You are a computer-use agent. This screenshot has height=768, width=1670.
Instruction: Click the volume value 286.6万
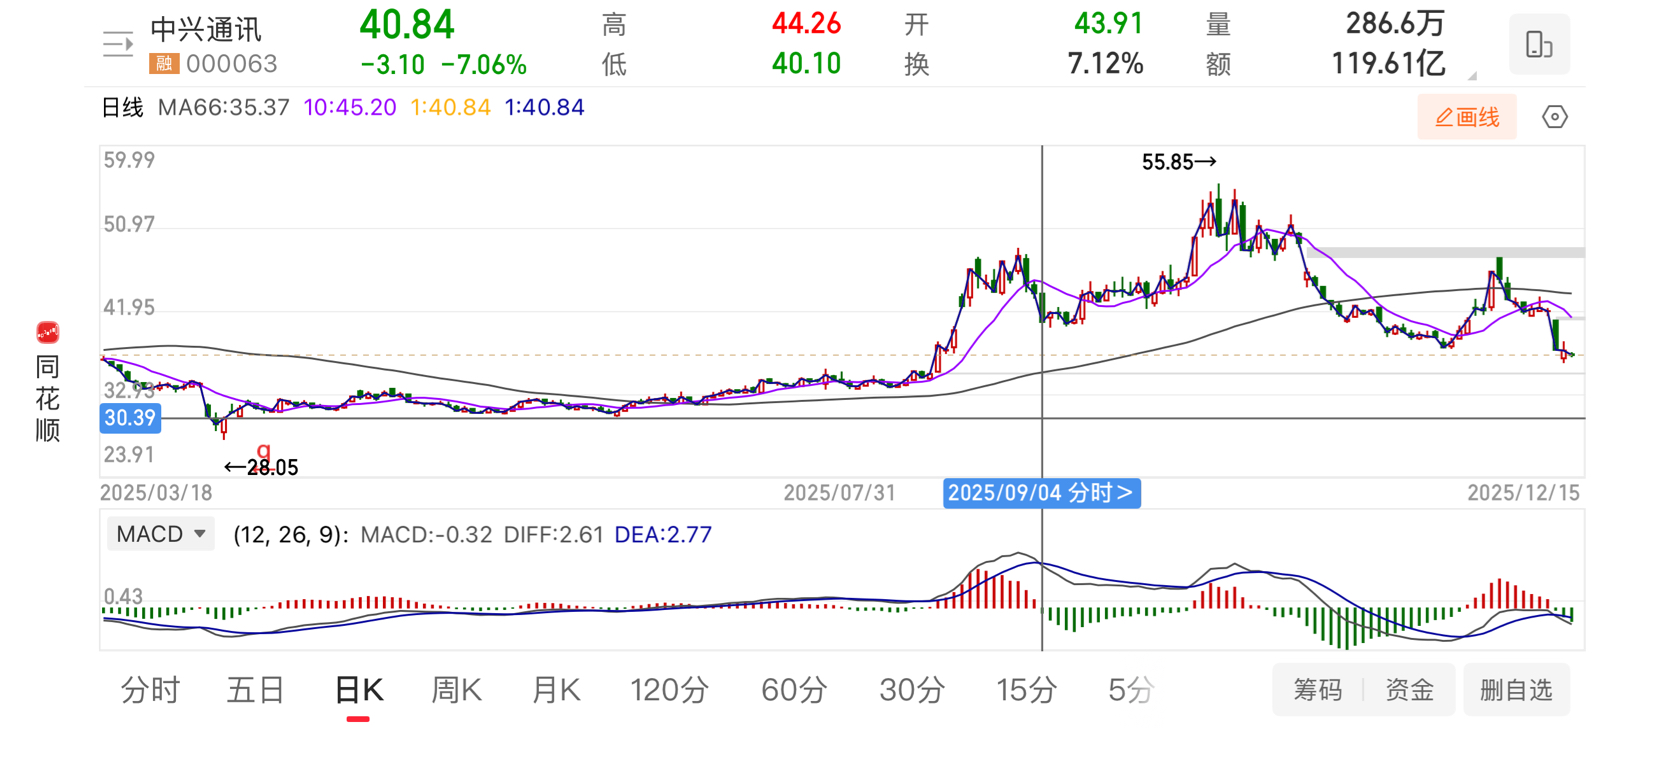(1395, 23)
